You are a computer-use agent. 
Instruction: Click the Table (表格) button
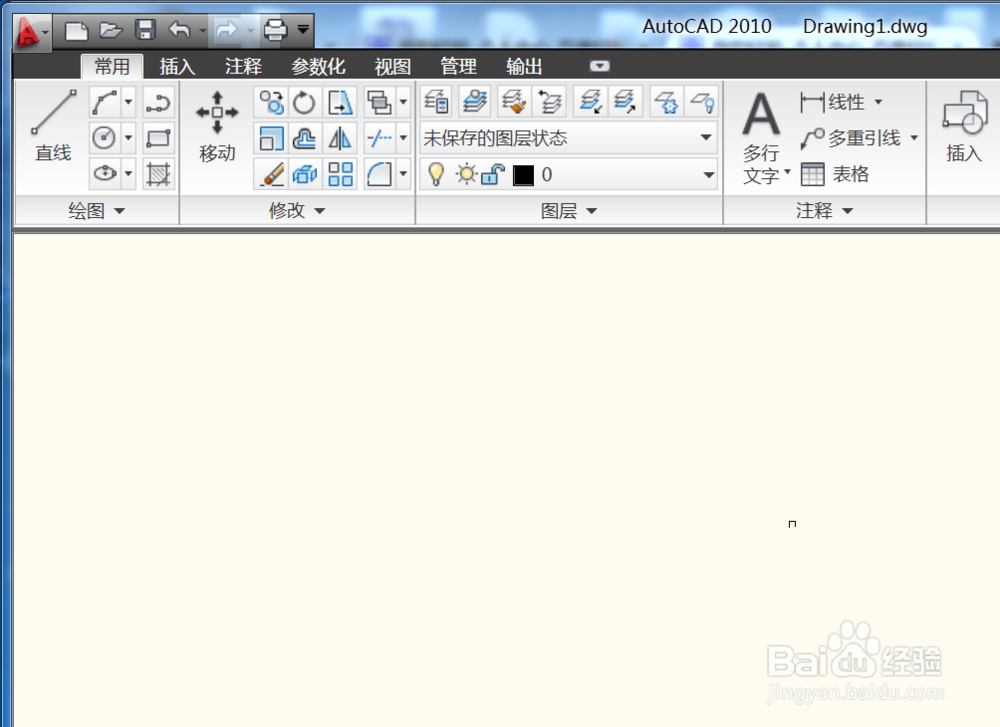pos(835,174)
